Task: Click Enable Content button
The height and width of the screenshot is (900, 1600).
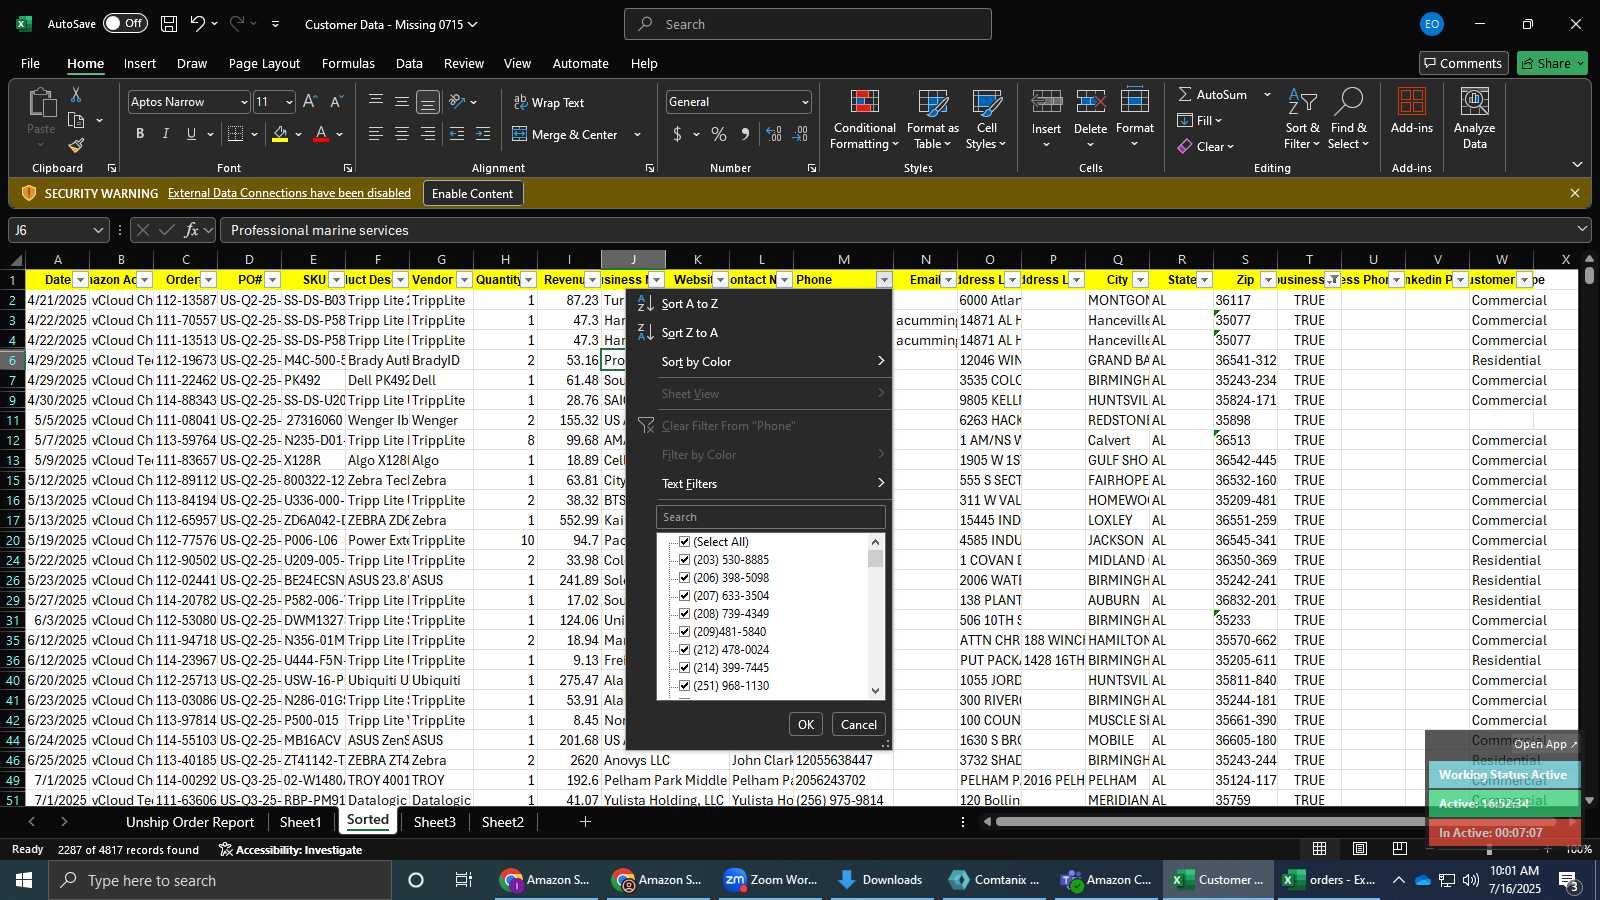Action: click(472, 193)
